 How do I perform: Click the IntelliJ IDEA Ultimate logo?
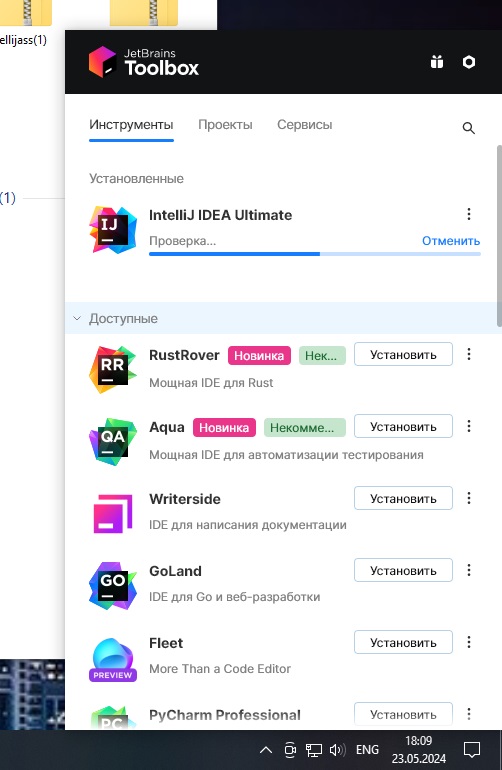(113, 230)
